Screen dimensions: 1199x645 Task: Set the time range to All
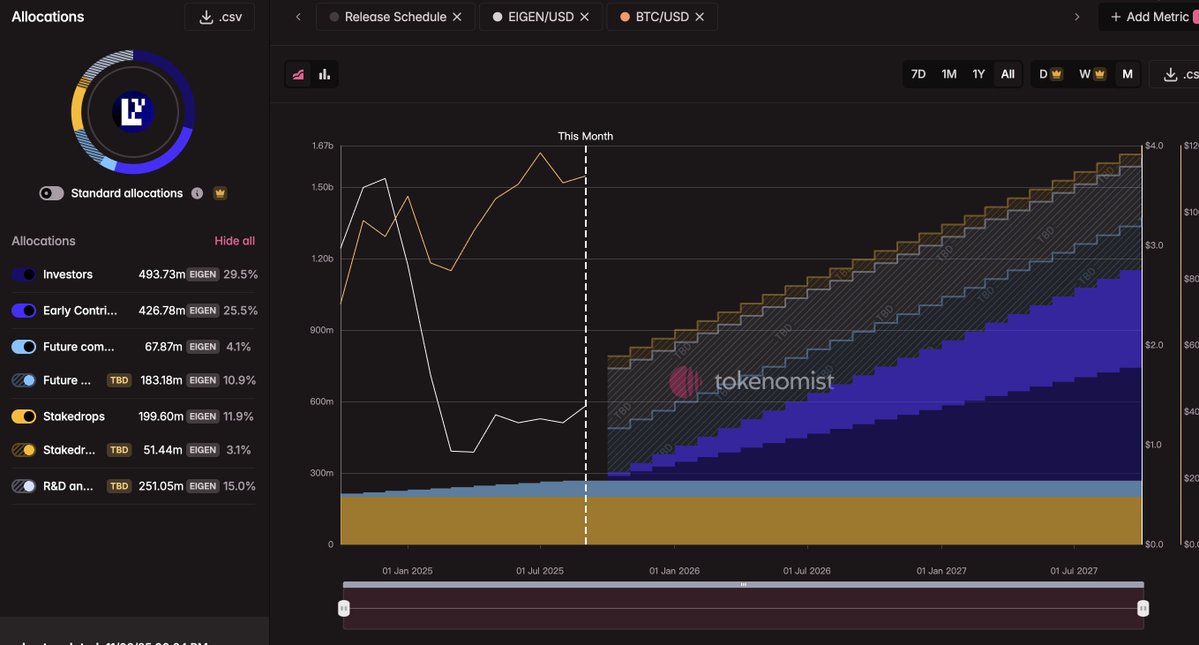(x=1008, y=74)
